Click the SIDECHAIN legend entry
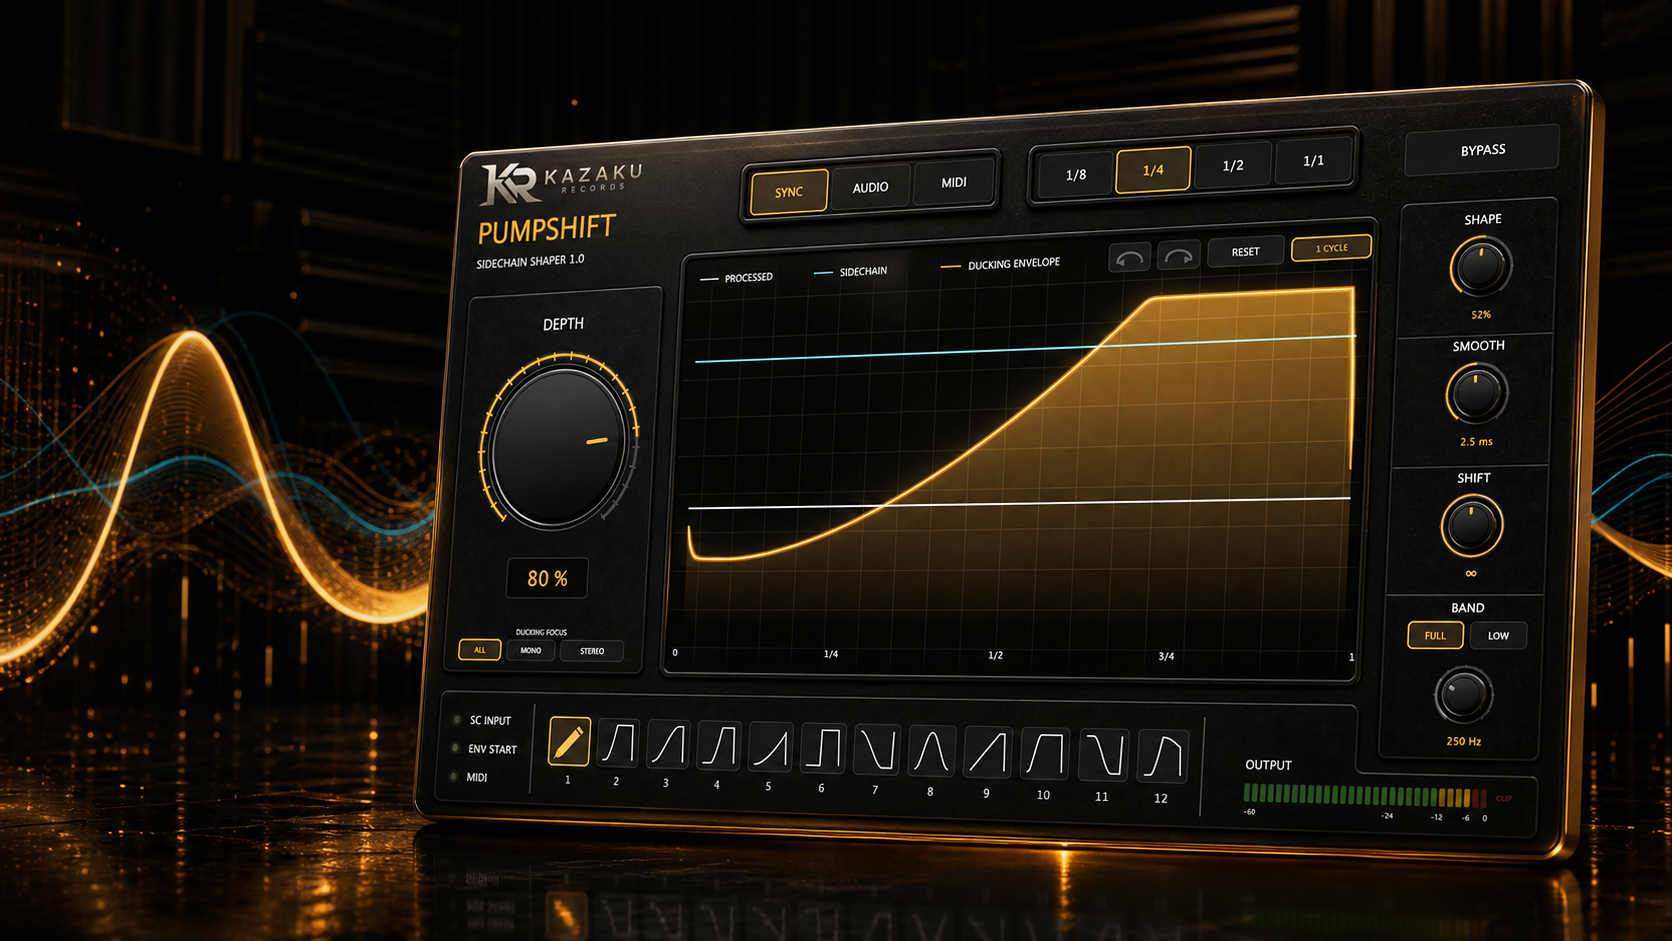 click(x=851, y=272)
